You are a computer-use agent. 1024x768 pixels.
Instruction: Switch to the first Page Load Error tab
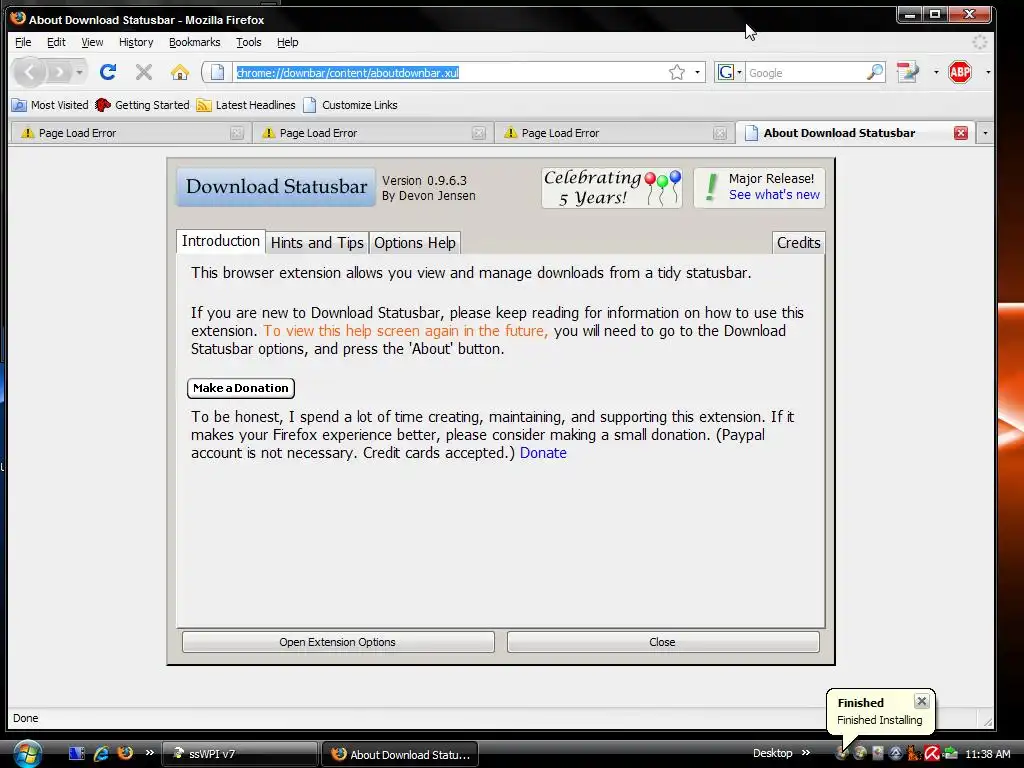(129, 133)
